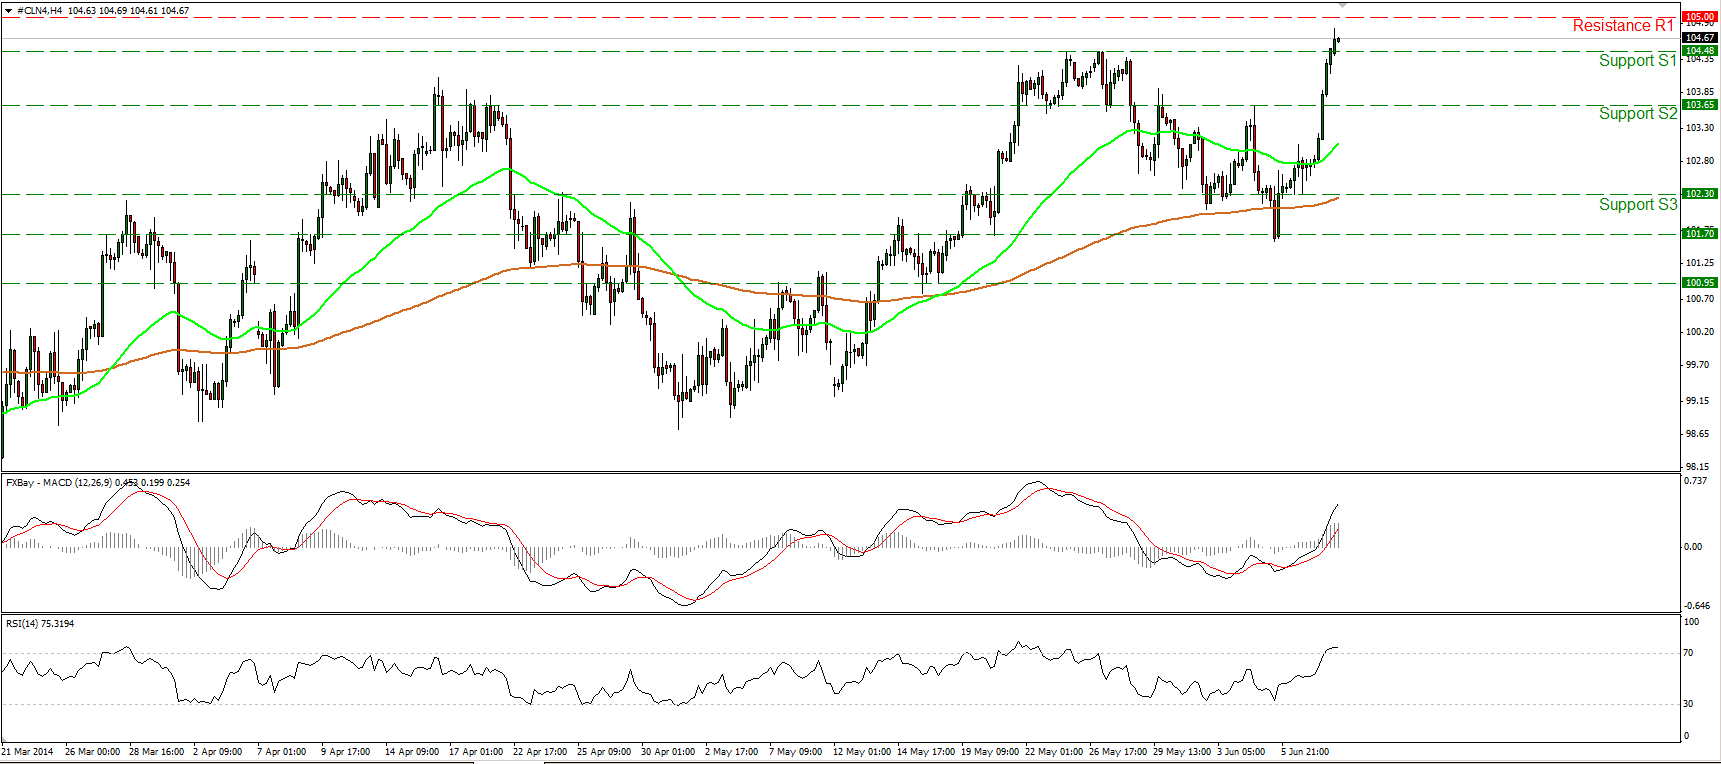Screen dimensions: 1721x764
Task: Click the 21 Mar 2014 date on time axis
Action: (28, 752)
